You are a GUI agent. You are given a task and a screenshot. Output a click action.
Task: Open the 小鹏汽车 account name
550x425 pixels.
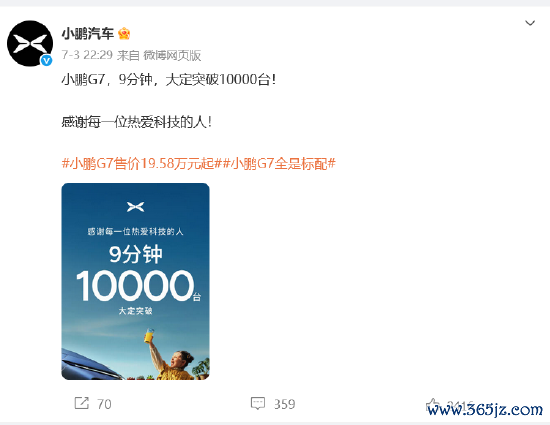88,34
